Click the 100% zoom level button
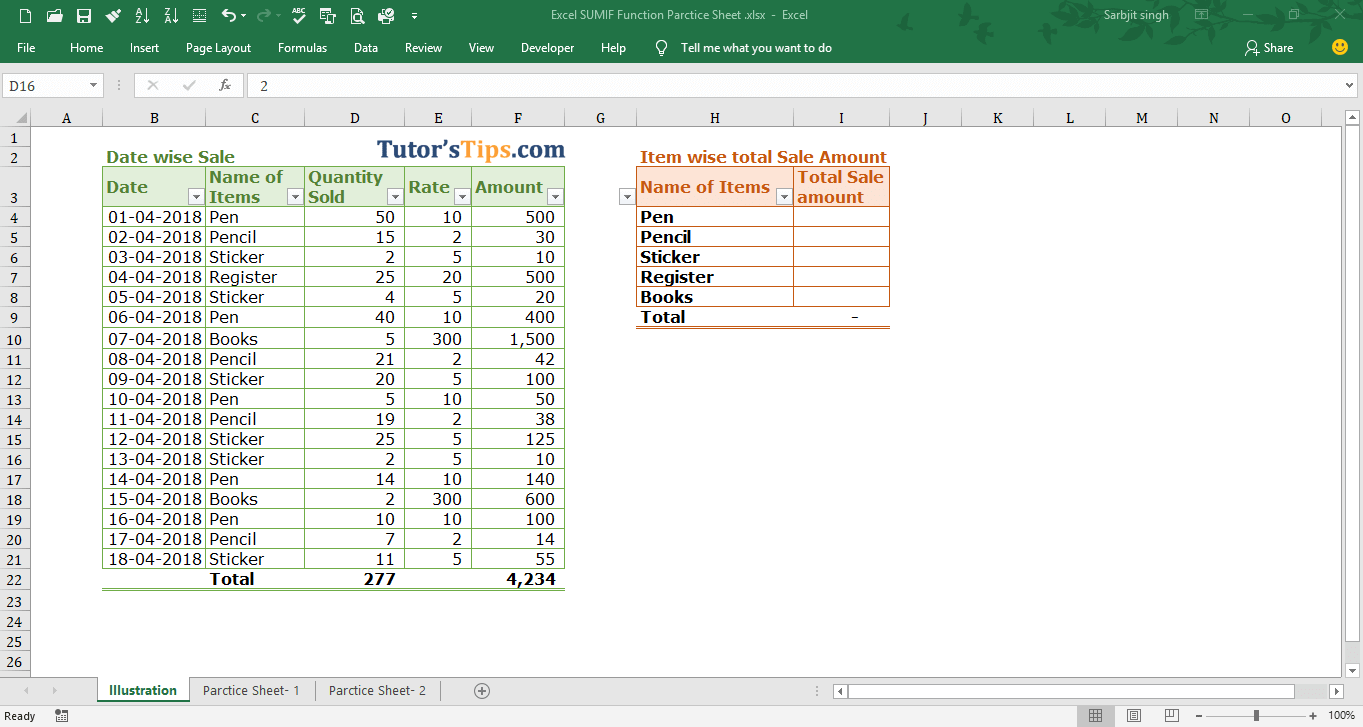 [1341, 716]
